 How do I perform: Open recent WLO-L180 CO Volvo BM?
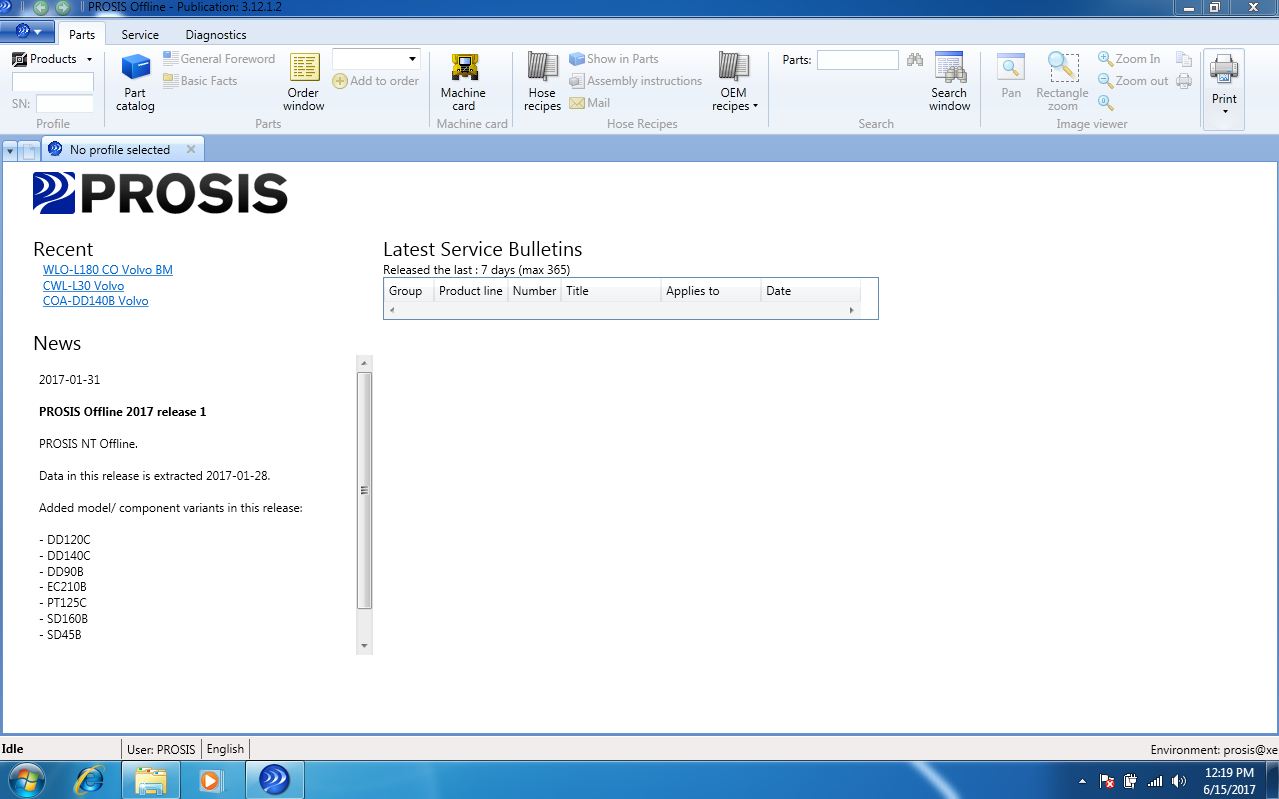108,270
